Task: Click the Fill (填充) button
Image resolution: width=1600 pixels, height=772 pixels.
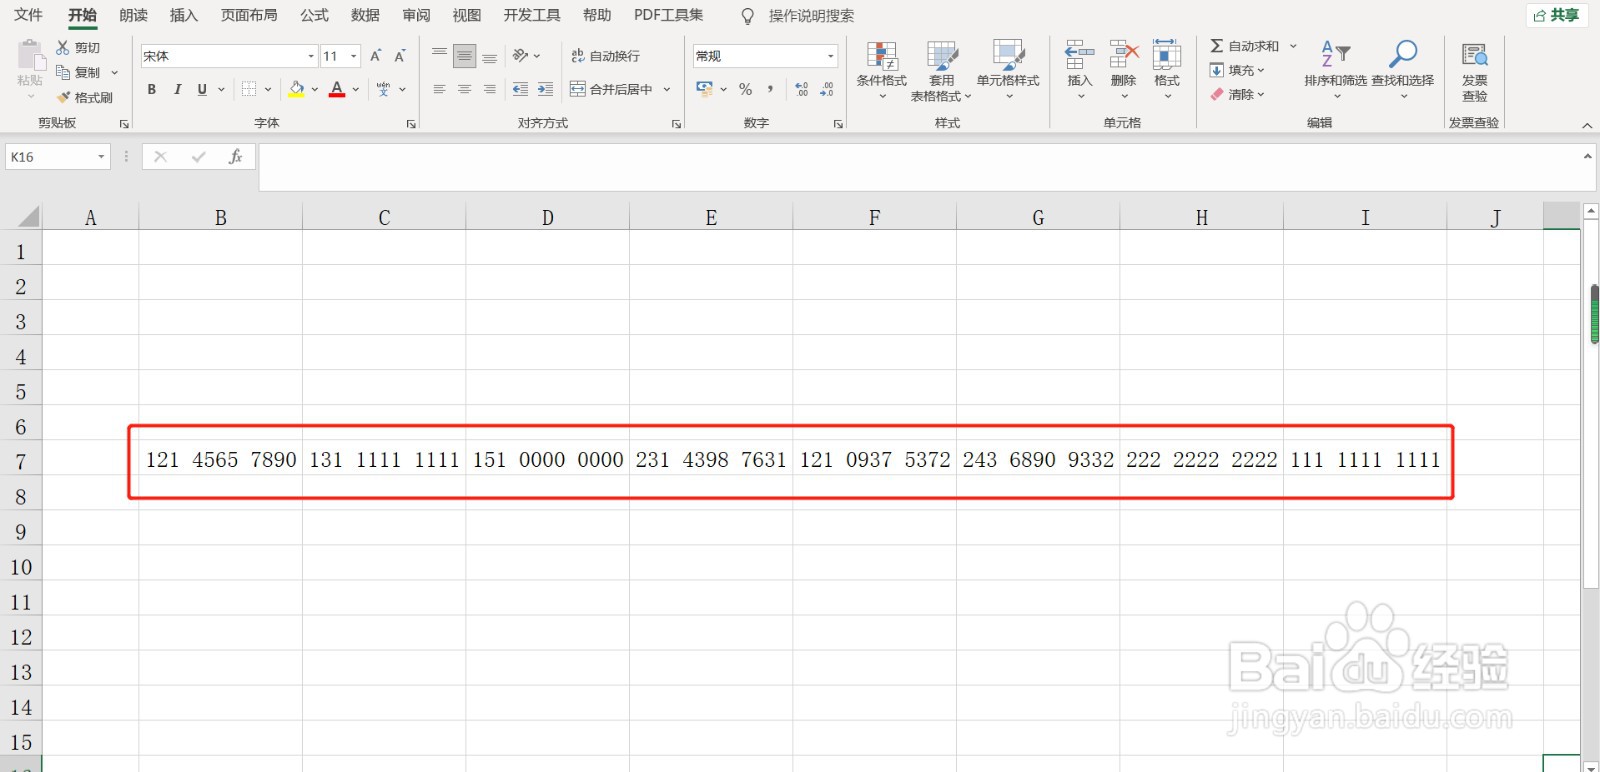Action: point(1237,70)
